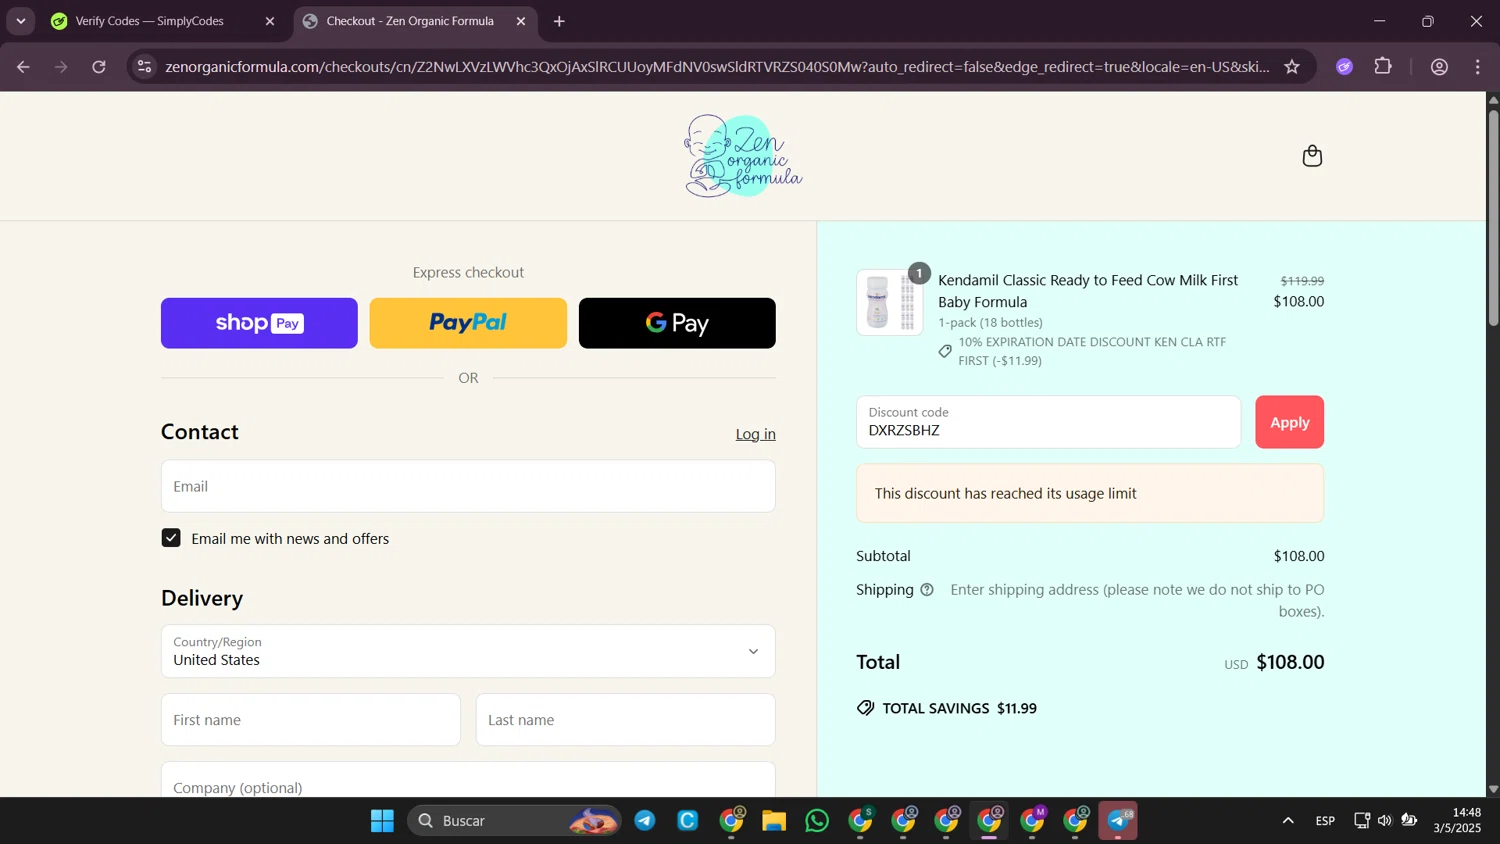This screenshot has width=1500, height=844.
Task: Close the Checkout tab
Action: [x=521, y=21]
